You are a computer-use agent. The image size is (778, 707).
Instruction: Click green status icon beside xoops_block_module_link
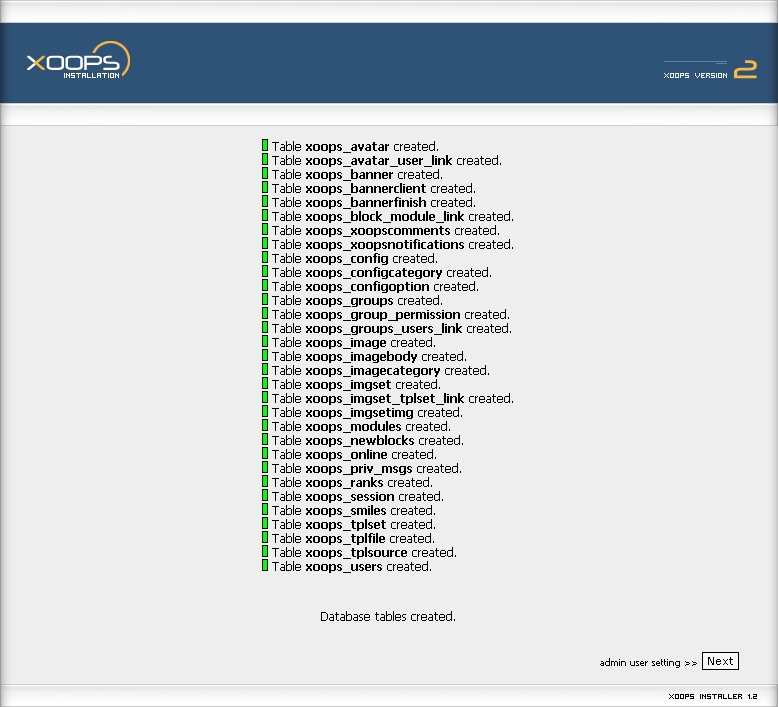[x=265, y=215]
